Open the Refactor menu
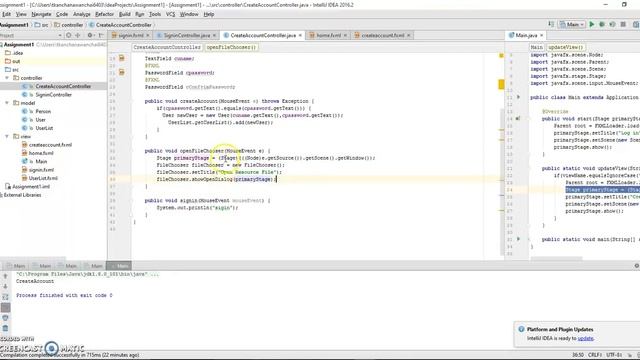Image resolution: width=640 pixels, height=360 pixels. coord(104,14)
